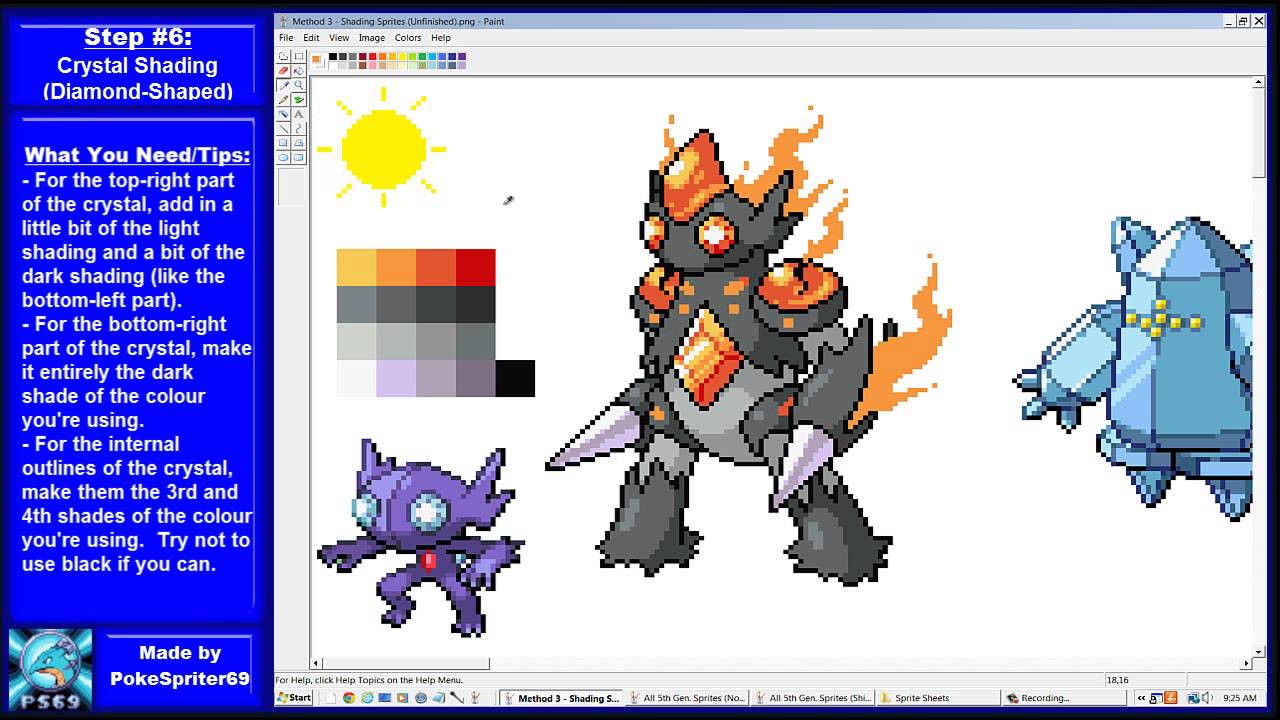Open the Edit menu
1280x720 pixels.
311,38
